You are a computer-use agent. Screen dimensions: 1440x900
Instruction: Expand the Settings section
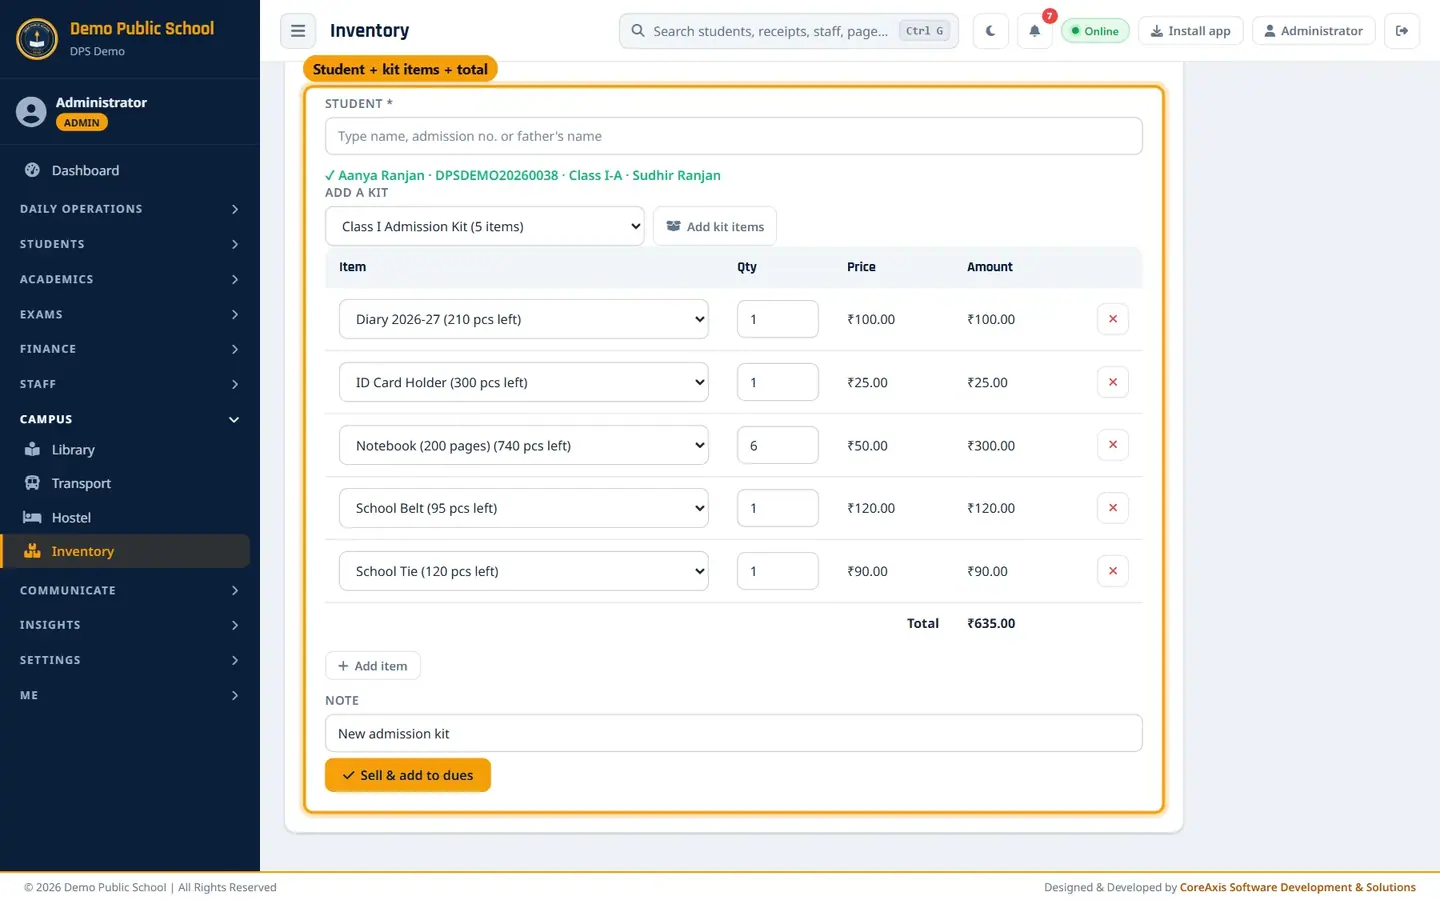(x=130, y=660)
